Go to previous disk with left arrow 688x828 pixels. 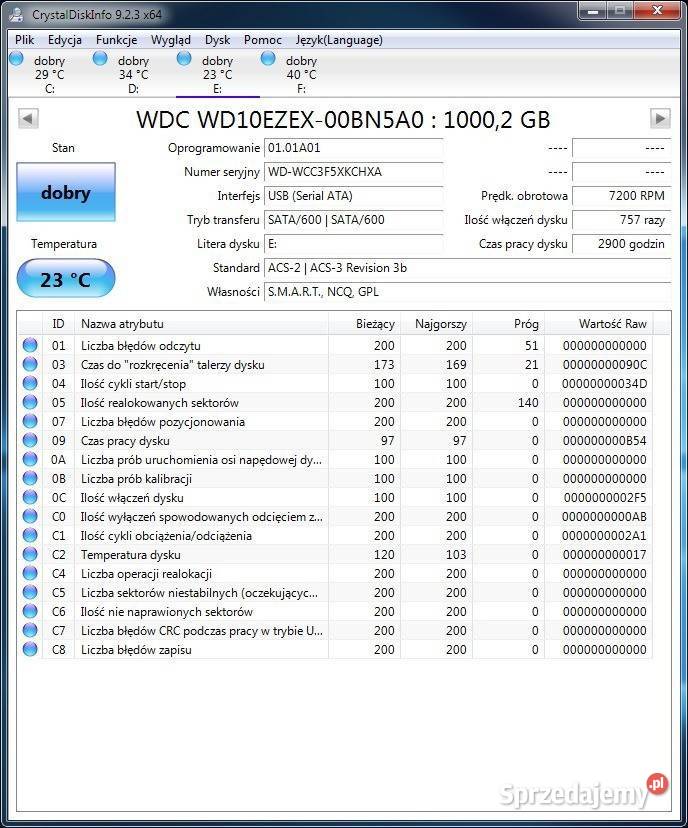(x=28, y=119)
